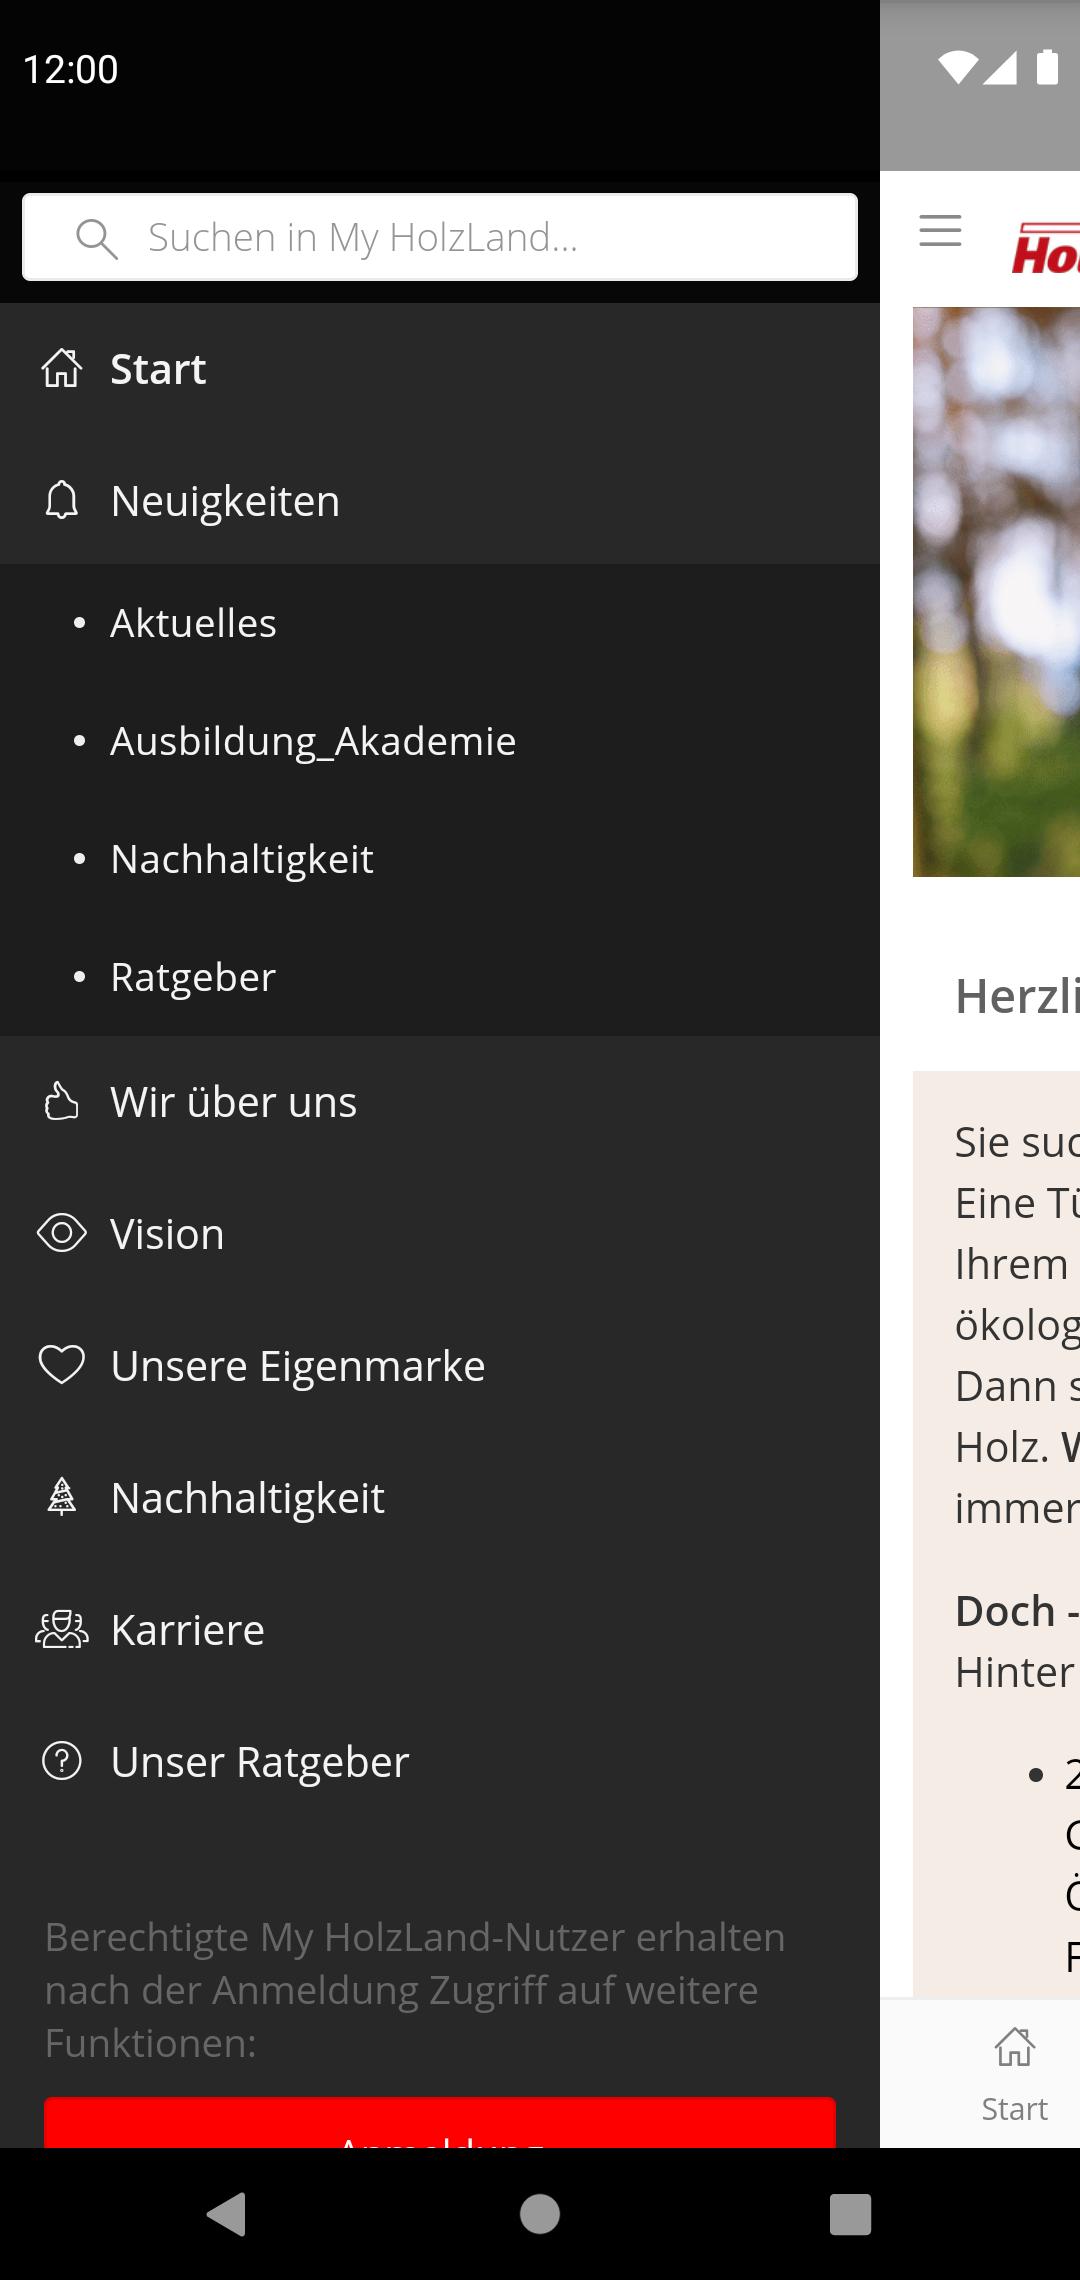Tap the forest header image
Screen dimensions: 1080x2280
tap(996, 592)
